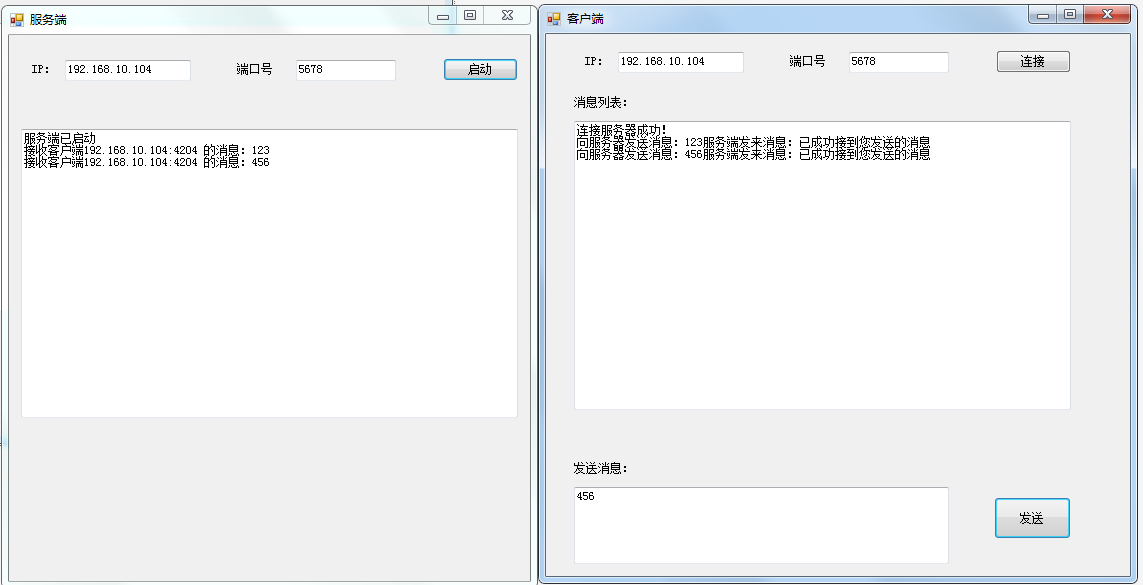
Task: Click the server log line ending with 456
Action: 147,162
